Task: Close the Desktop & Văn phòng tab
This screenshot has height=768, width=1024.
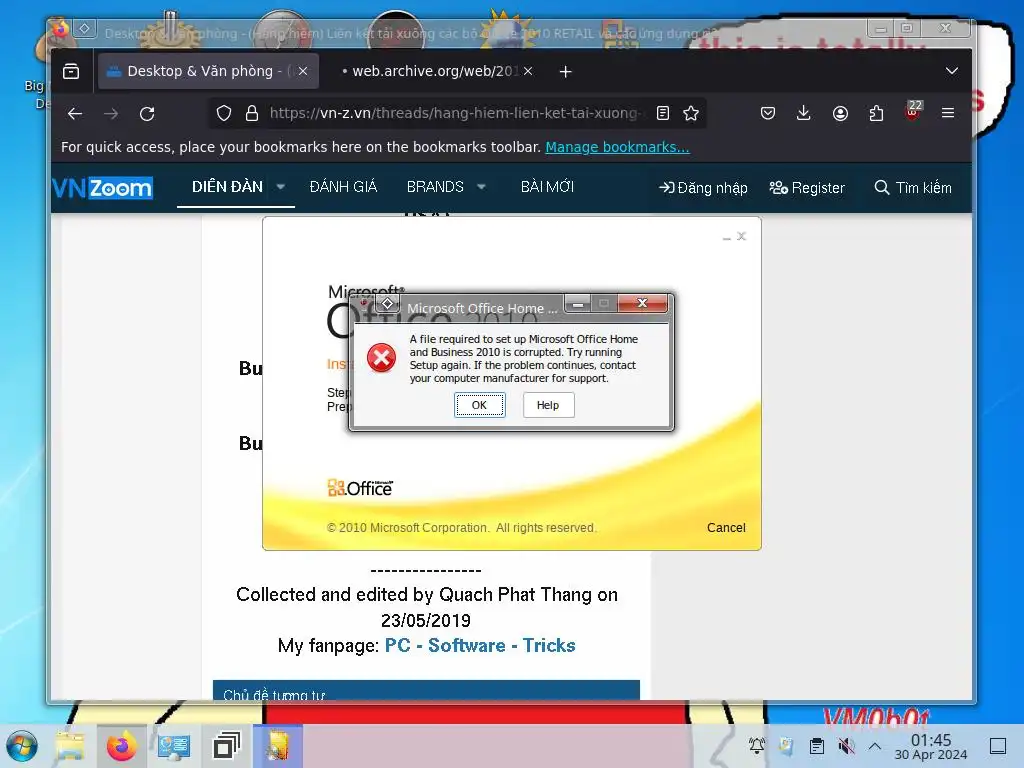Action: [303, 71]
